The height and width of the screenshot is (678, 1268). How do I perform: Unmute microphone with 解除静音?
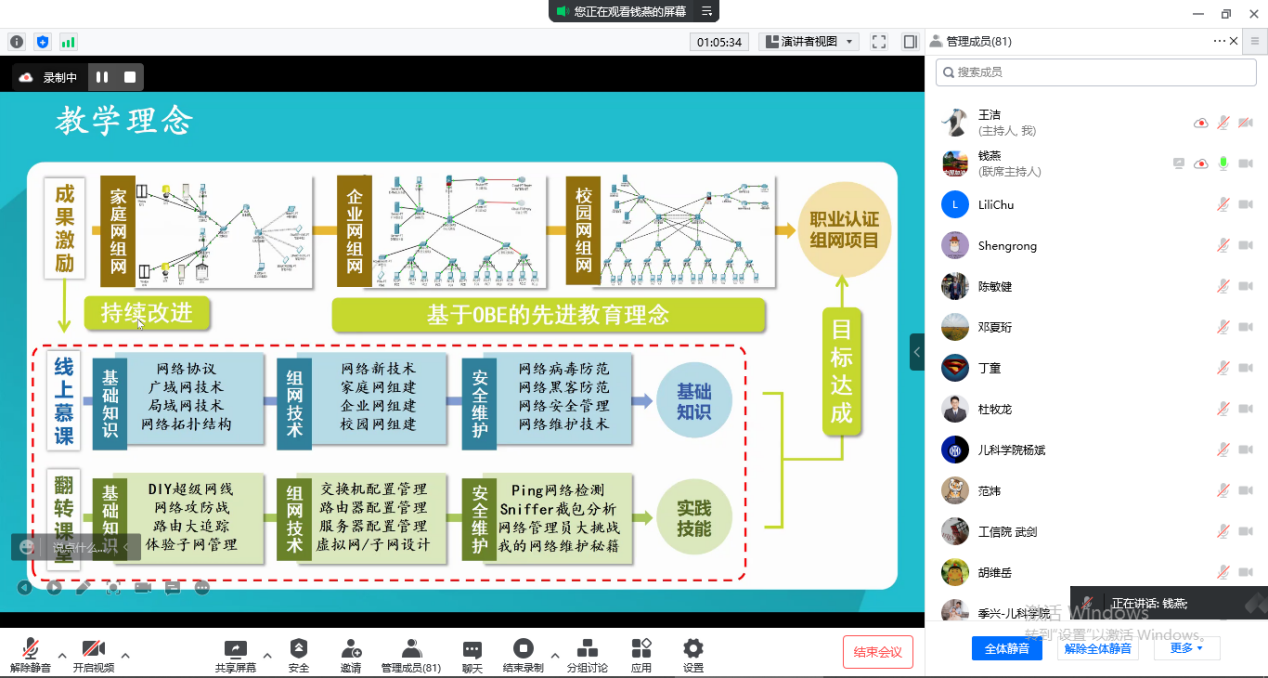pyautogui.click(x=30, y=654)
